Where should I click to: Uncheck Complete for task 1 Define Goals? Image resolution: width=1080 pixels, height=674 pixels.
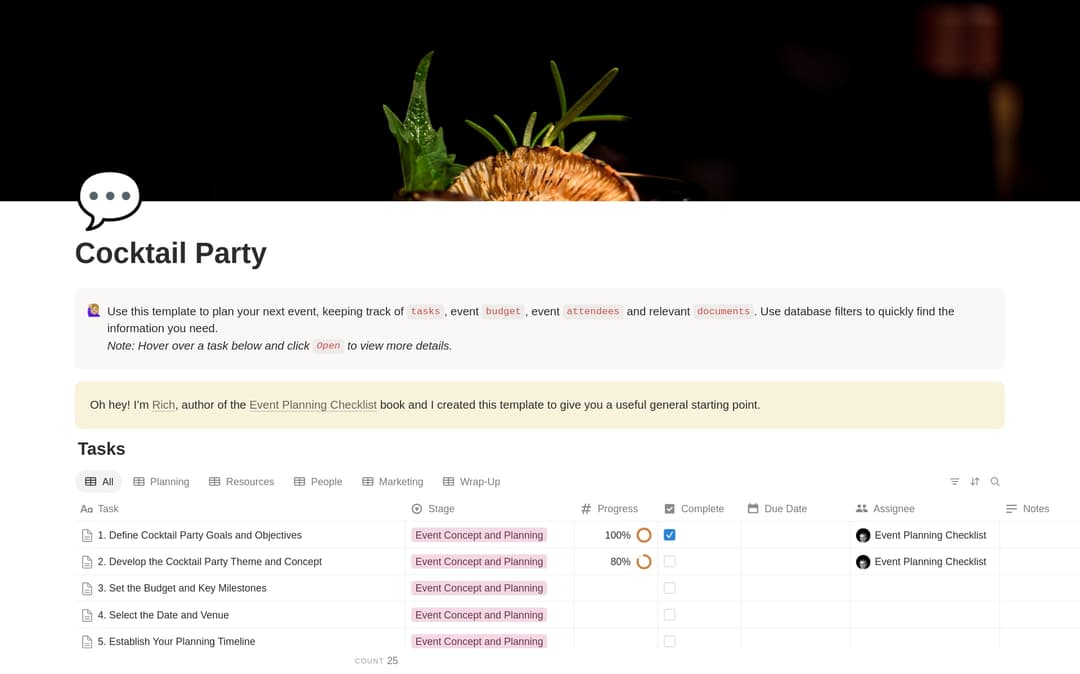tap(669, 535)
